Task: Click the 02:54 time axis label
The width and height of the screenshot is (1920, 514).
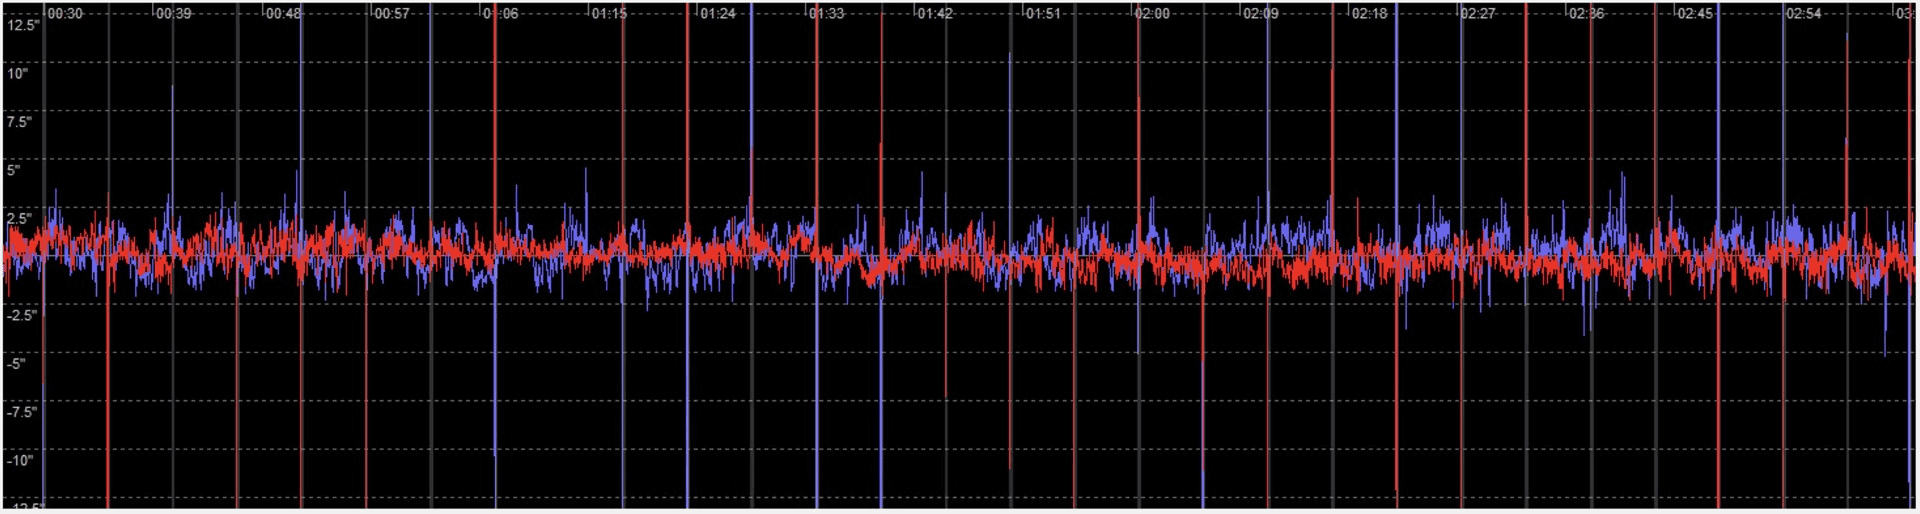Action: [1804, 14]
